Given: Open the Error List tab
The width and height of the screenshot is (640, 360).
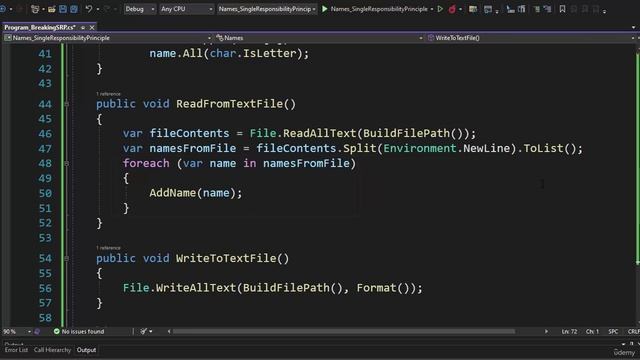Looking at the screenshot, I should (x=16, y=350).
